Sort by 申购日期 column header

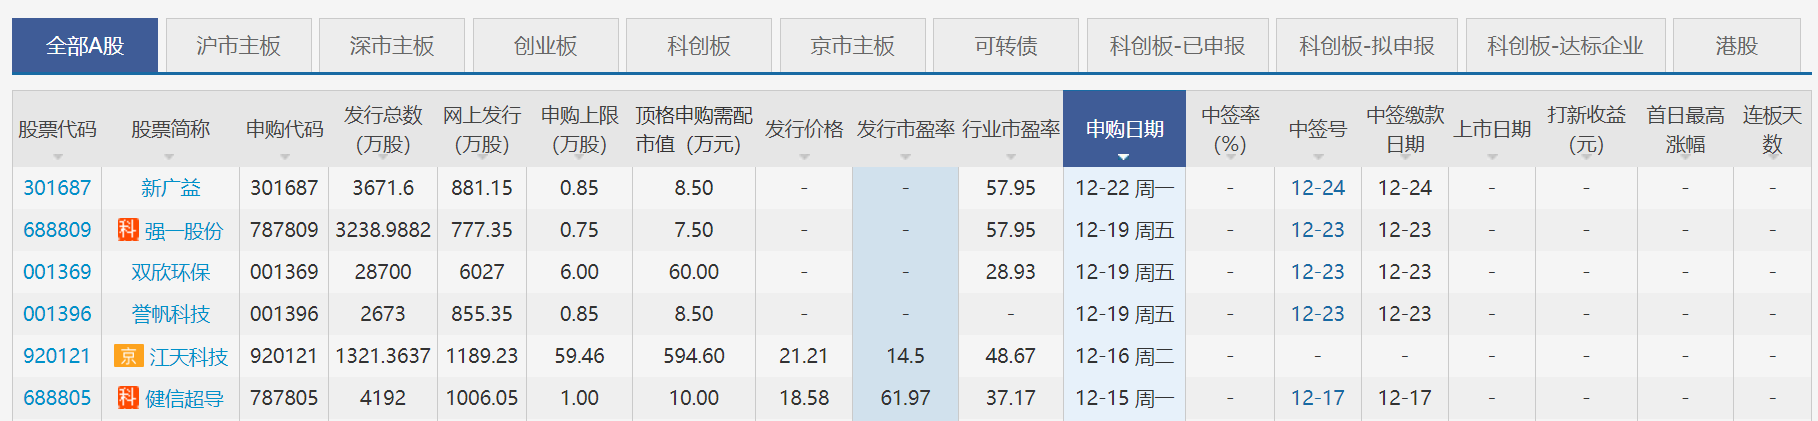pyautogui.click(x=1124, y=129)
